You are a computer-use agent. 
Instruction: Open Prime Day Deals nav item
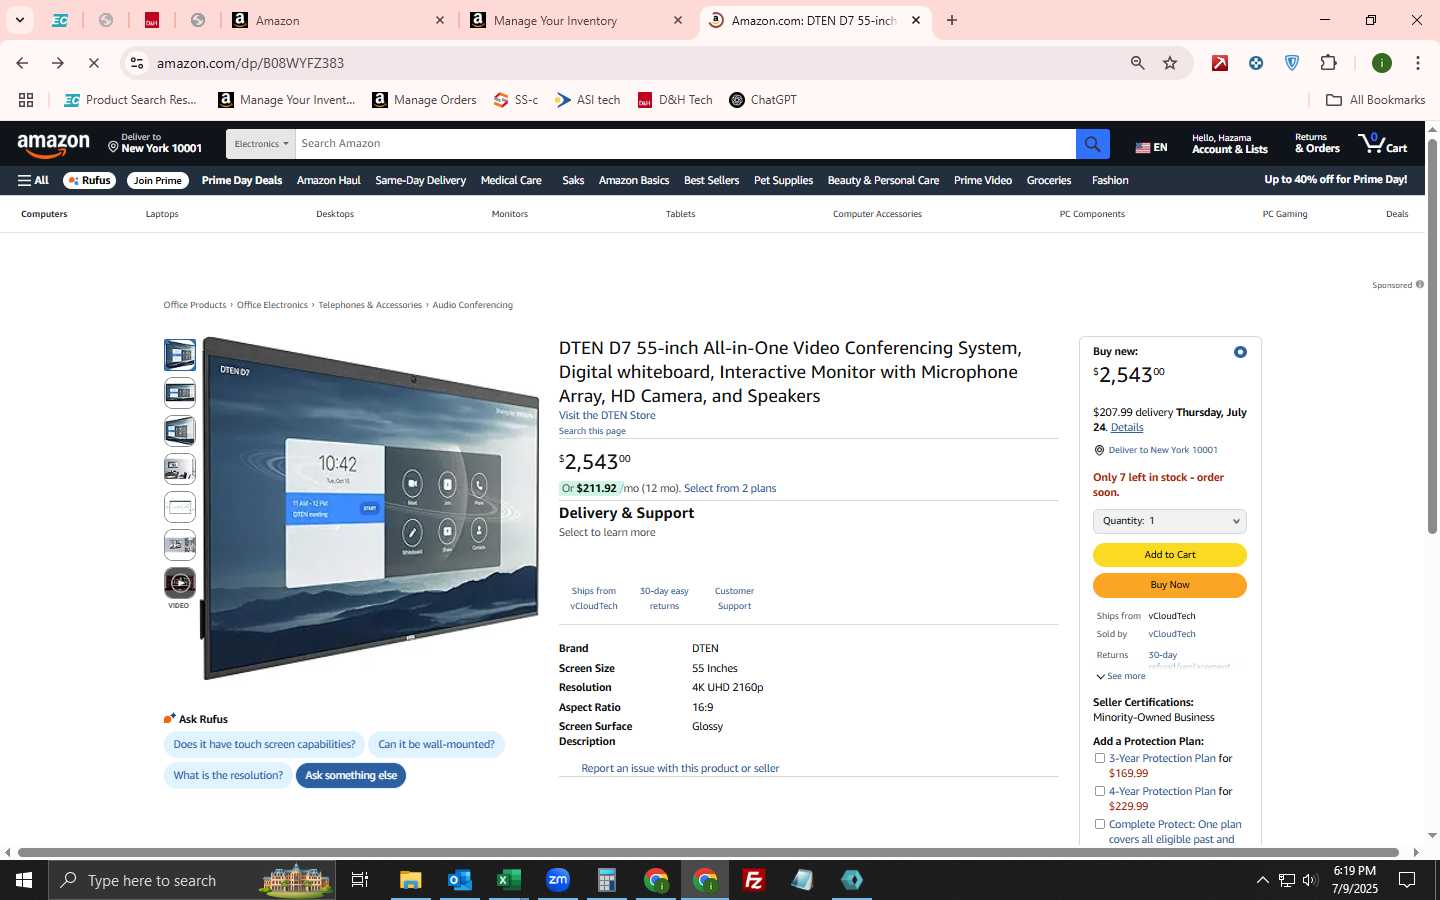pyautogui.click(x=241, y=181)
